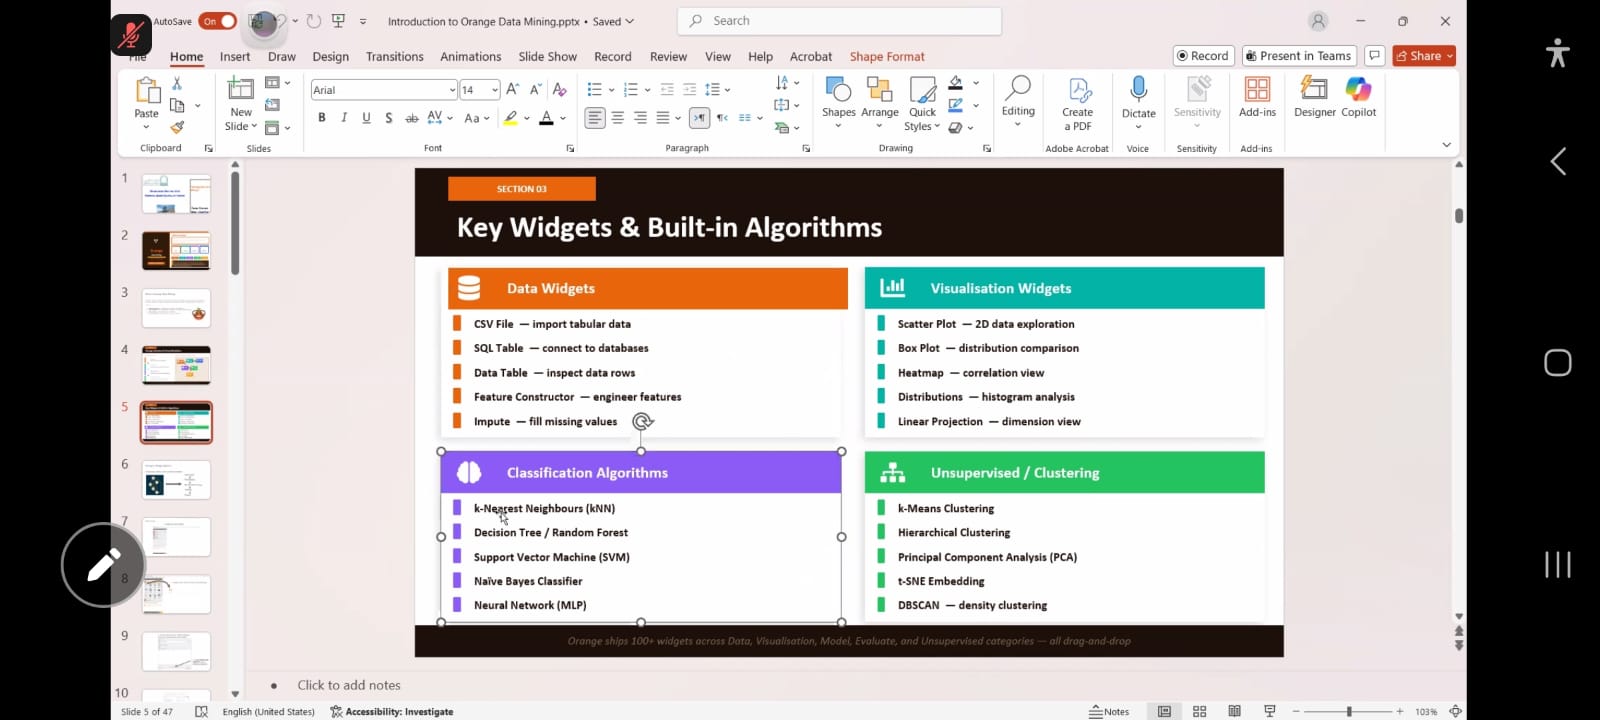
Task: Adjust the zoom slider in status bar
Action: [x=1348, y=711]
